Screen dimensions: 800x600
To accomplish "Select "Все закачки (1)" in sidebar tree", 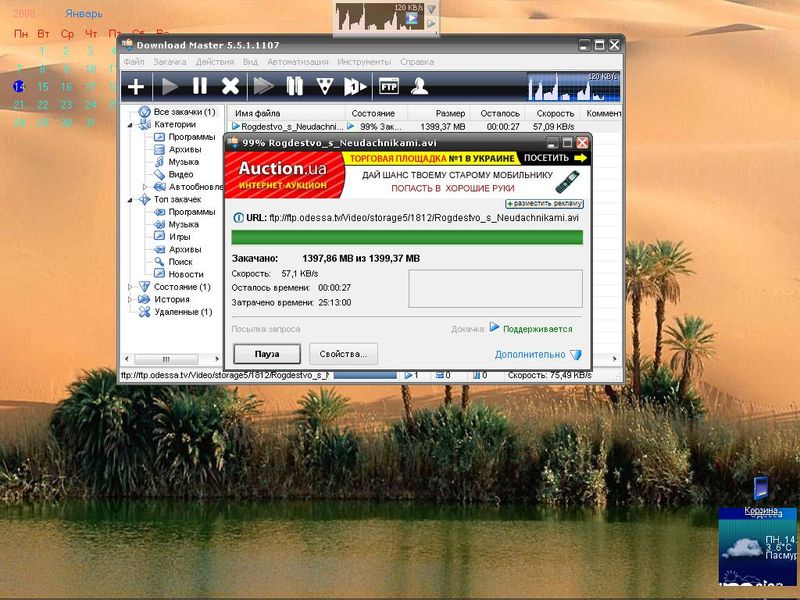I will [184, 112].
